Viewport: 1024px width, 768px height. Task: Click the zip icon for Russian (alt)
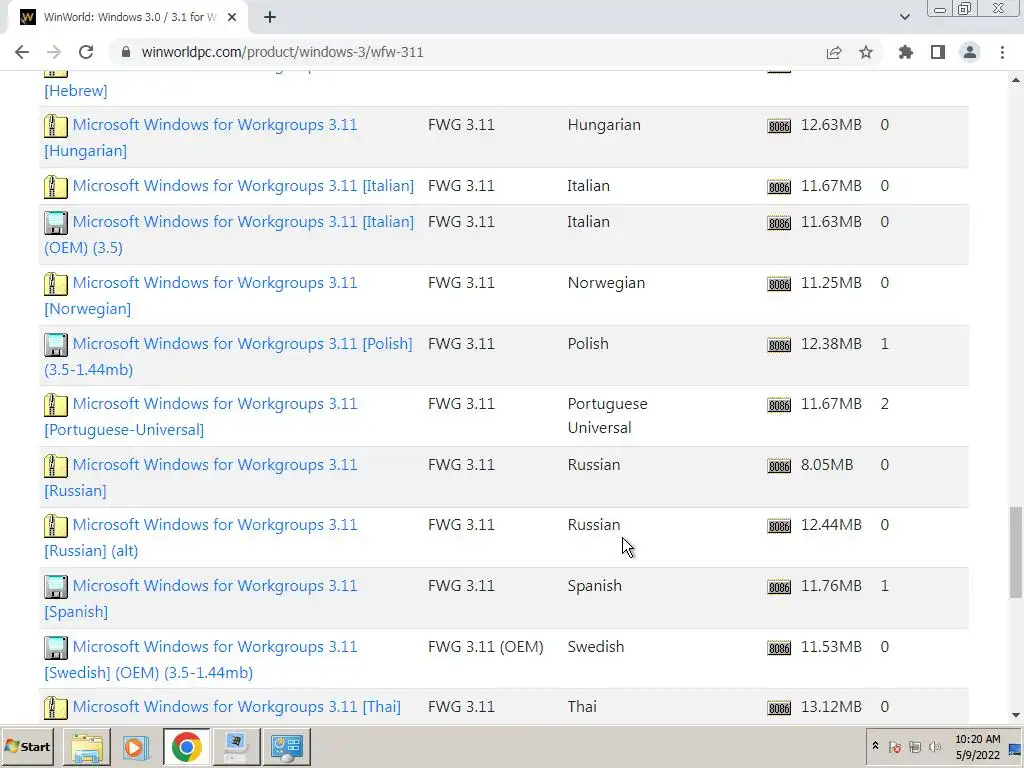click(x=56, y=526)
